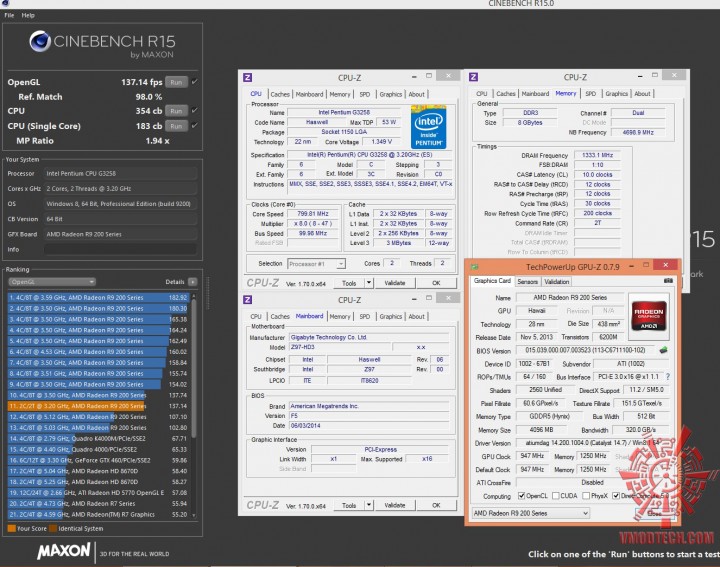Toggle the CPU (Single Core) test checkmark
This screenshot has height=567, width=720.
[195, 125]
